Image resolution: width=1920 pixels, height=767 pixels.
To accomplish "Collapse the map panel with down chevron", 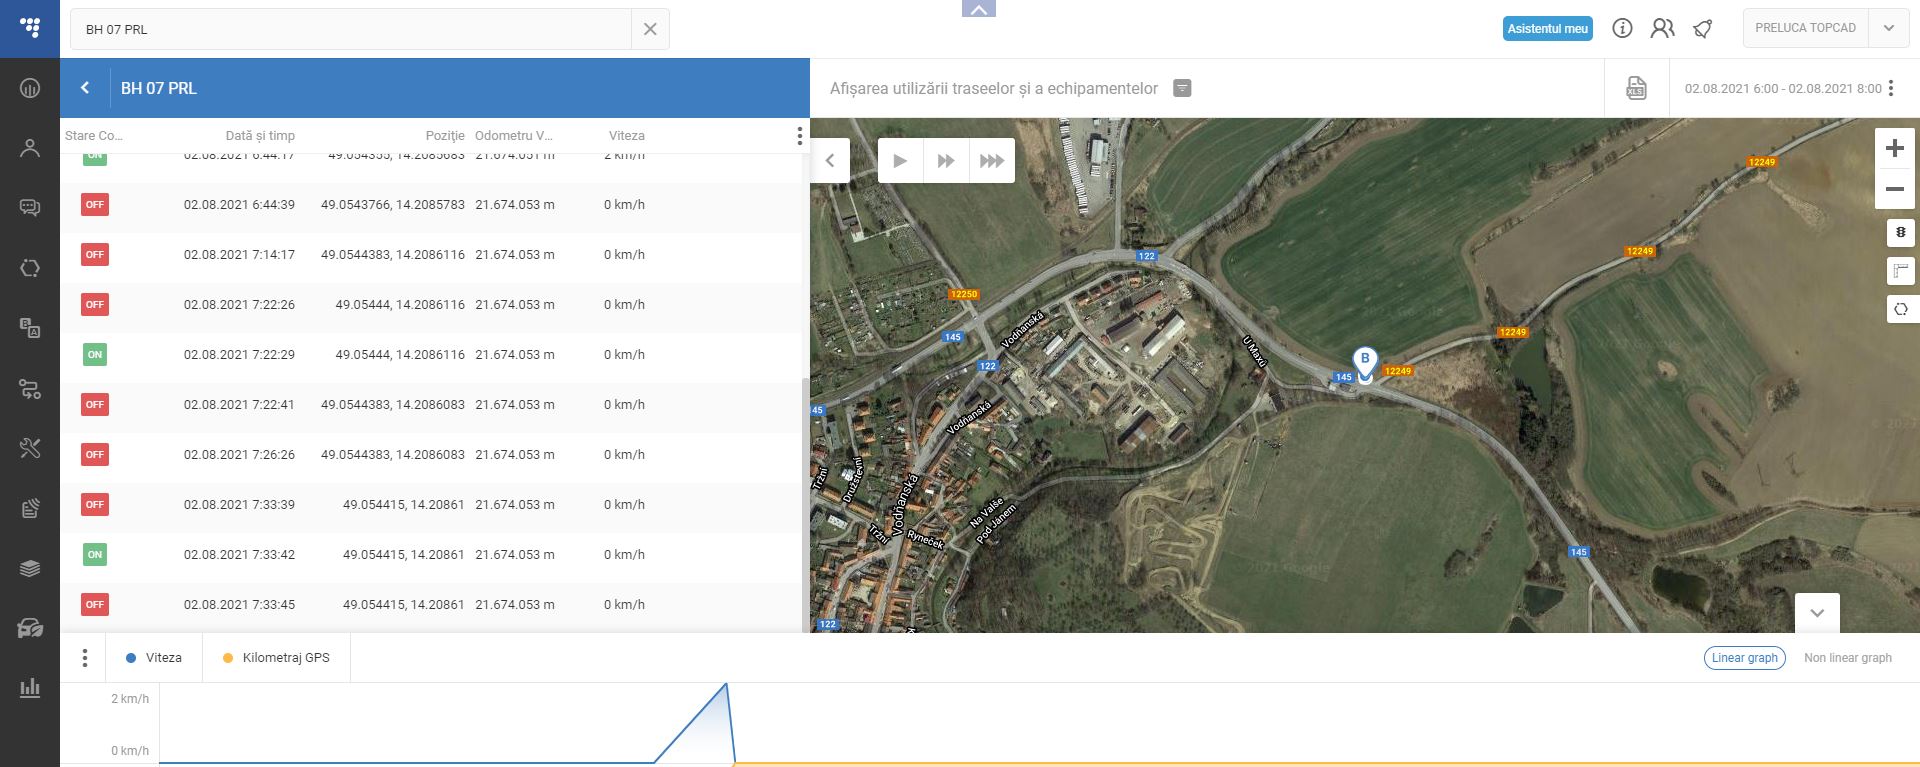I will pos(1817,613).
